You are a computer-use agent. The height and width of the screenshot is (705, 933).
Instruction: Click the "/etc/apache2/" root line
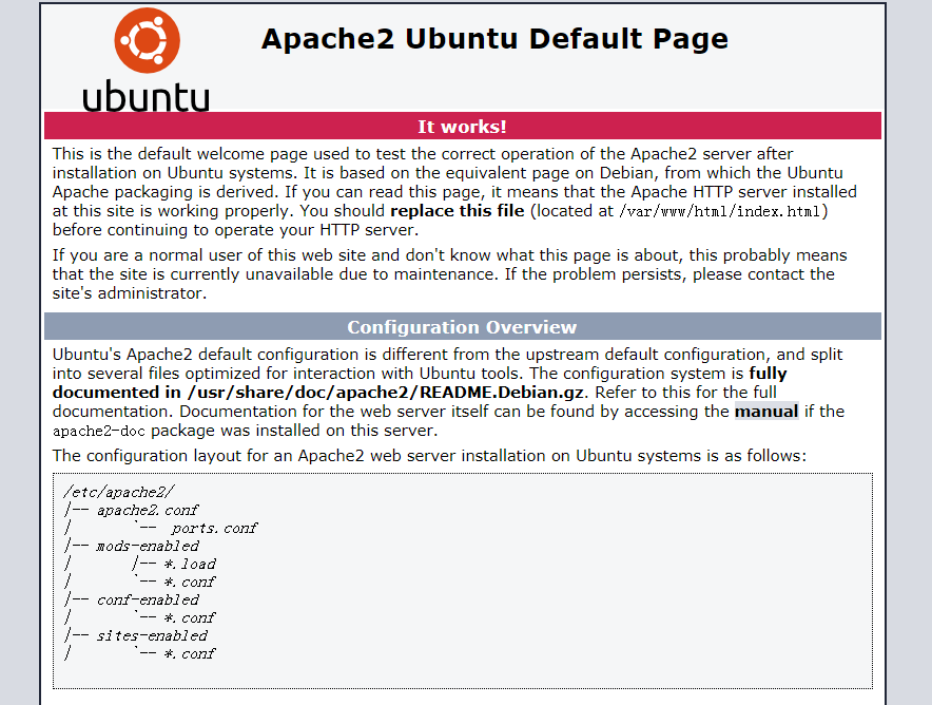point(119,492)
